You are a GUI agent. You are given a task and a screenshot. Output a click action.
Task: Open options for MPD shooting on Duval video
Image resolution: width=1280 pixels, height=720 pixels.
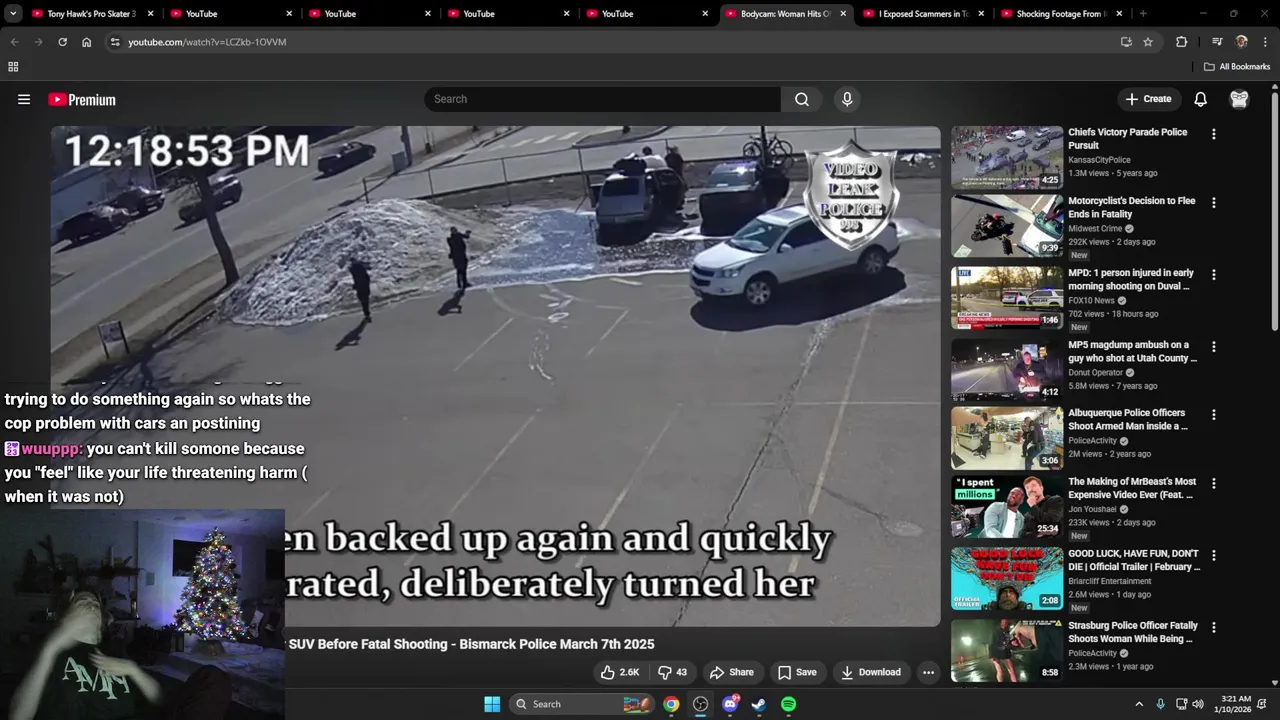tap(1213, 274)
